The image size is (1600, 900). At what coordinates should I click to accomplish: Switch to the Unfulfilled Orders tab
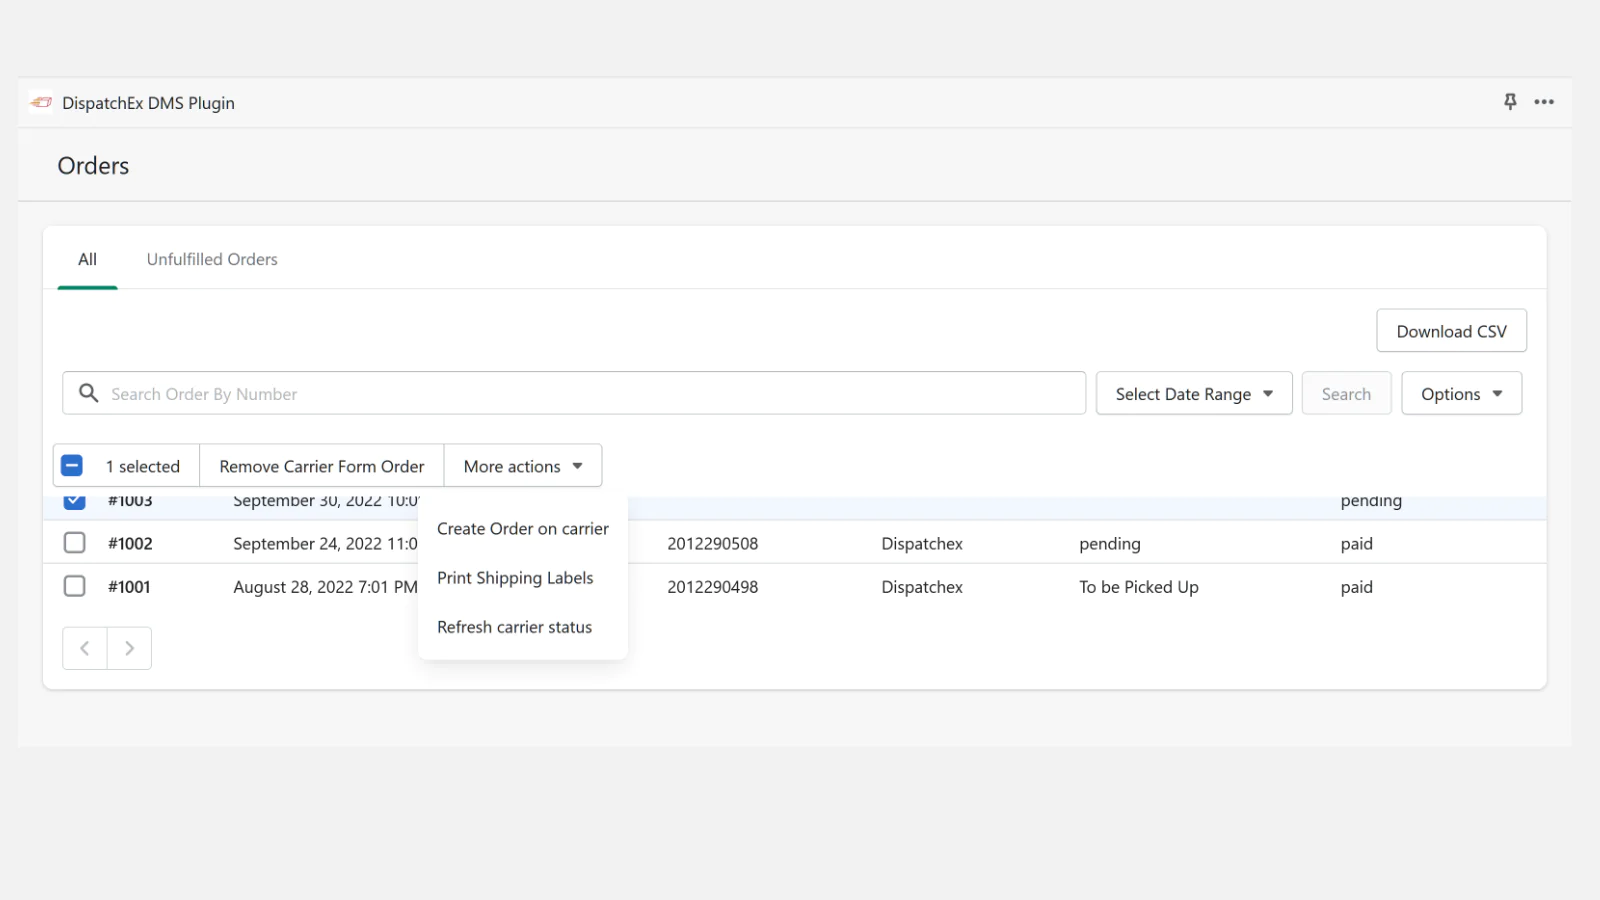pos(212,259)
